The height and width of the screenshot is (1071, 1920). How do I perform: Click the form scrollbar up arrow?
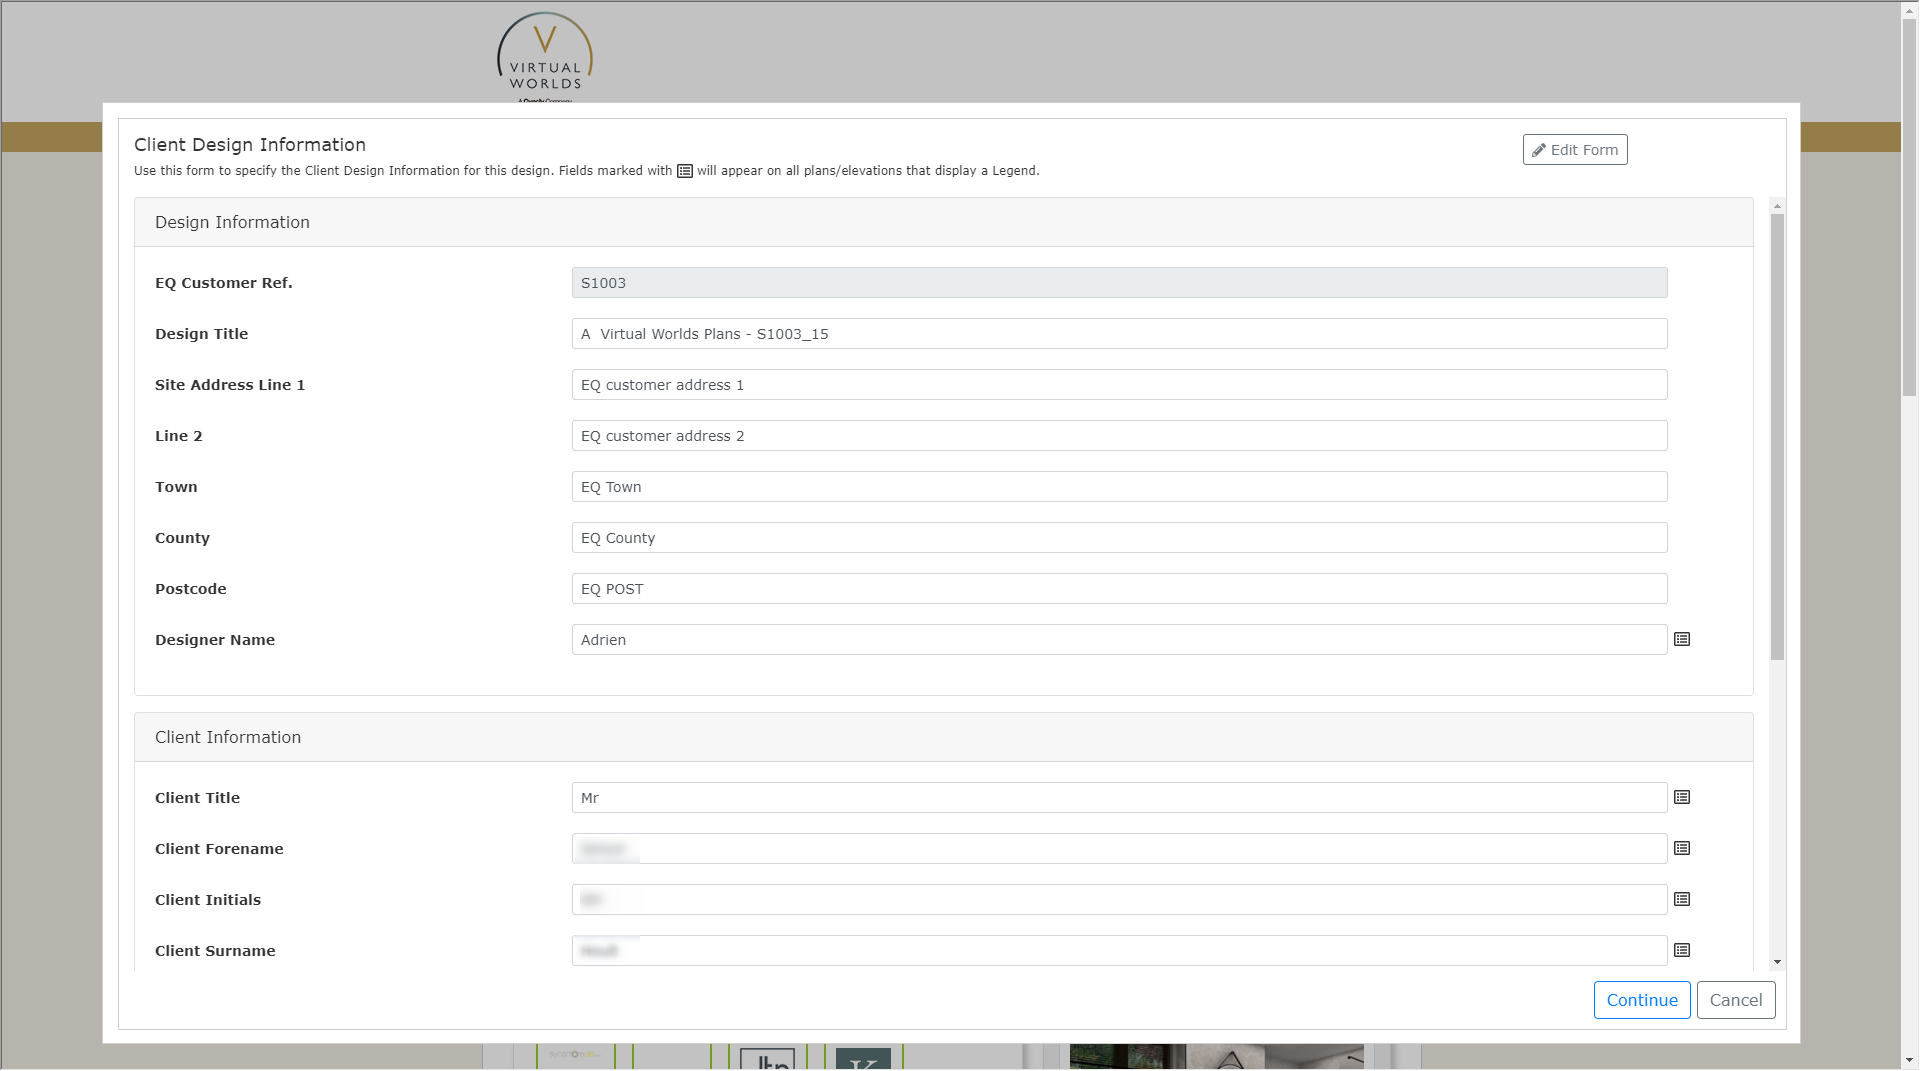[x=1777, y=205]
